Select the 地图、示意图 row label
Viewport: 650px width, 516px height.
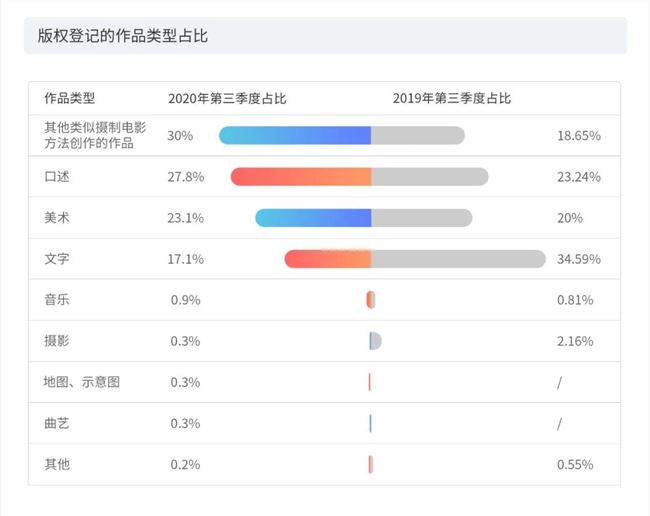pos(81,382)
